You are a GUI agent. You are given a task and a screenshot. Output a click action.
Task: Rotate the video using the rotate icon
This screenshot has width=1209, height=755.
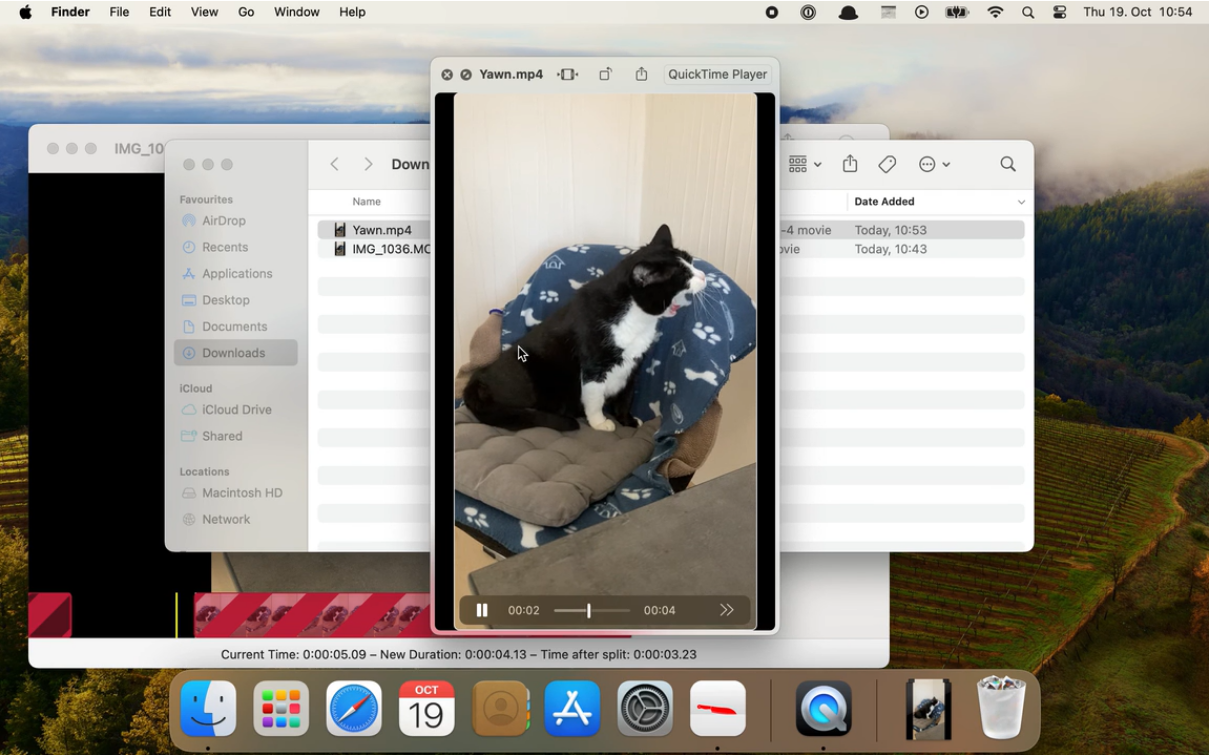606,75
